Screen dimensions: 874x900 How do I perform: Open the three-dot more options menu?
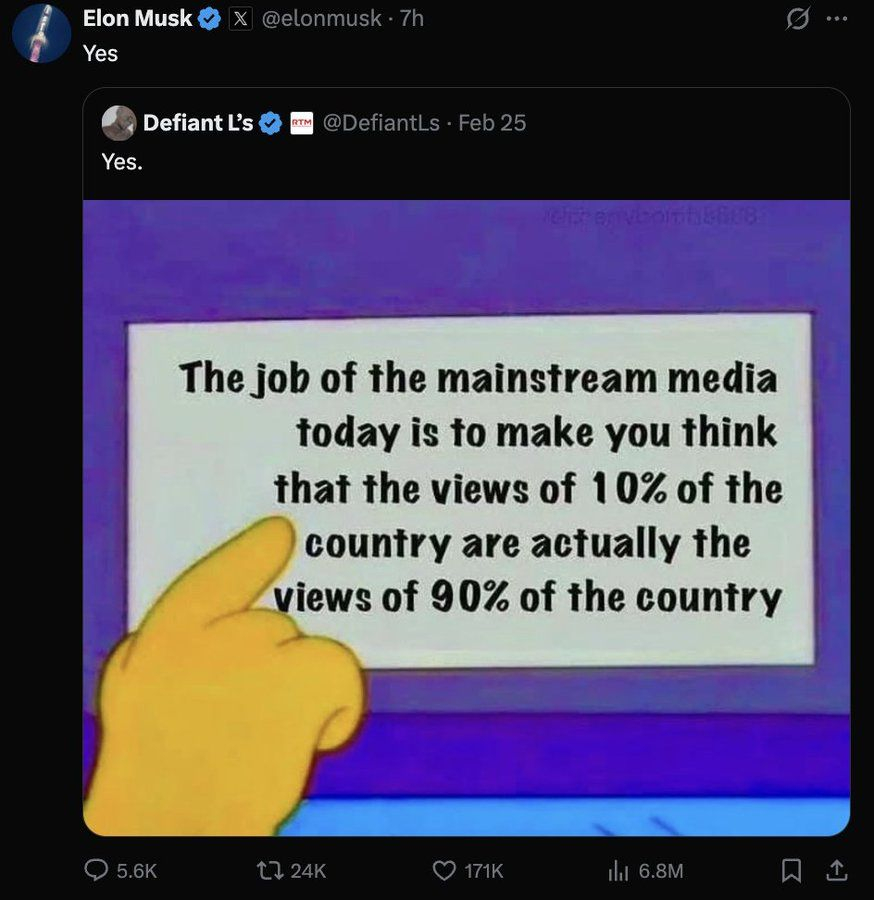(837, 19)
